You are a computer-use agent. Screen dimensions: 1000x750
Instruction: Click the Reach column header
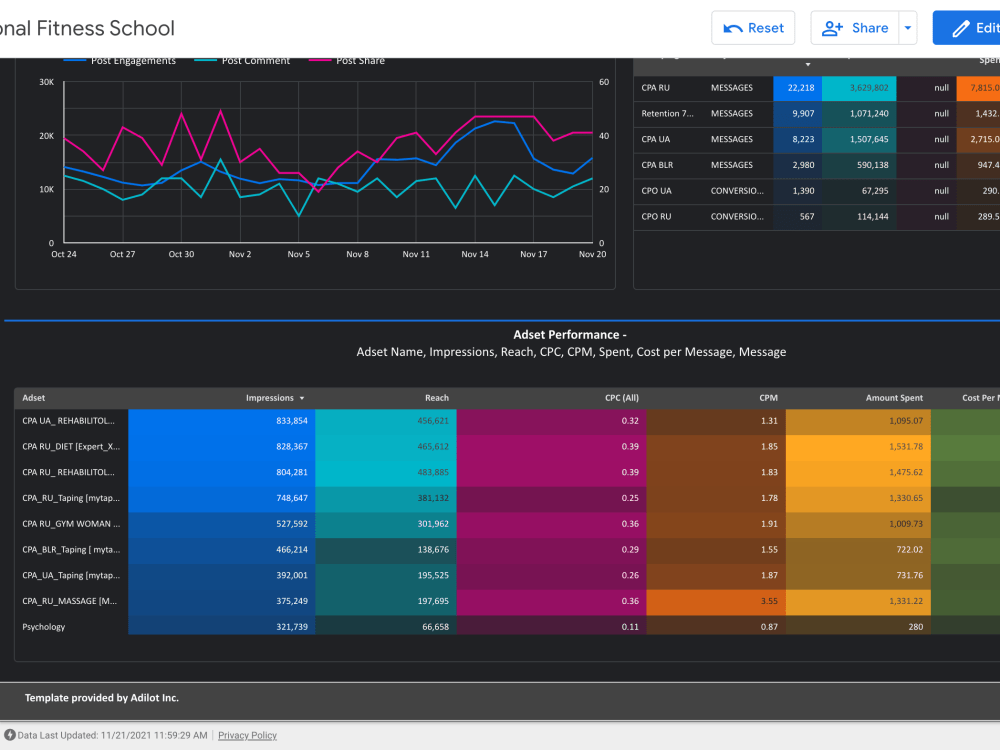tap(437, 398)
